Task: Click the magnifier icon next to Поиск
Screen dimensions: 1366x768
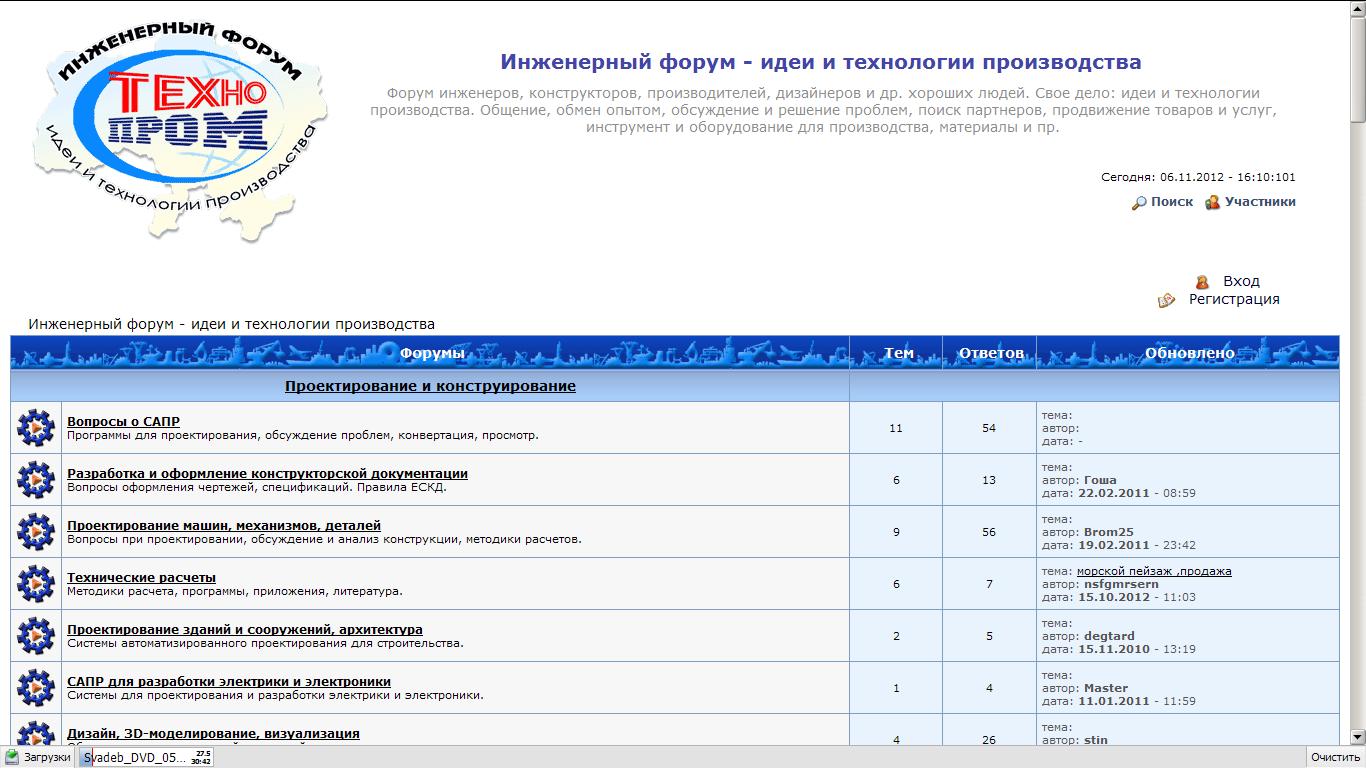Action: [x=1139, y=203]
